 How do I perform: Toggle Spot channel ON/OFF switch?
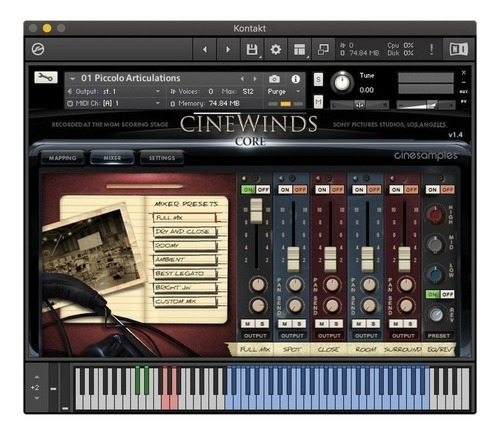(x=292, y=190)
